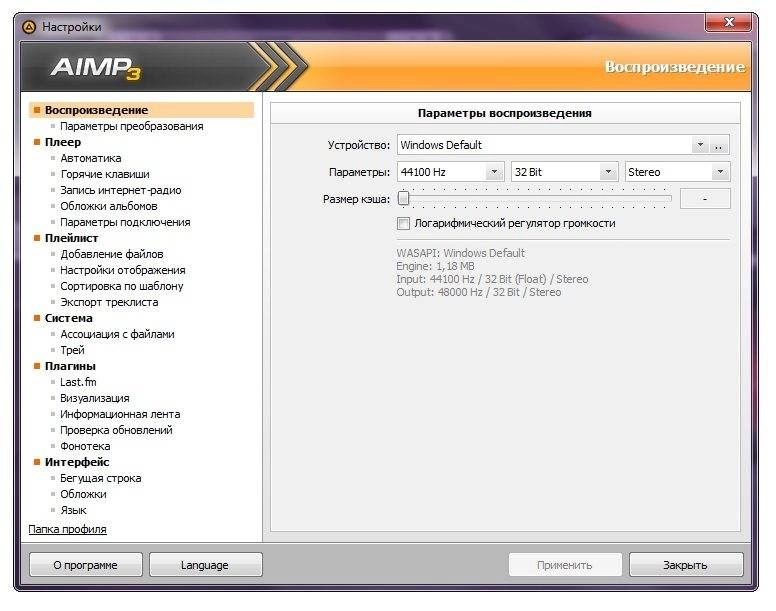Open Визуализация settings page
Viewport: 776px width, 611px height.
95,398
